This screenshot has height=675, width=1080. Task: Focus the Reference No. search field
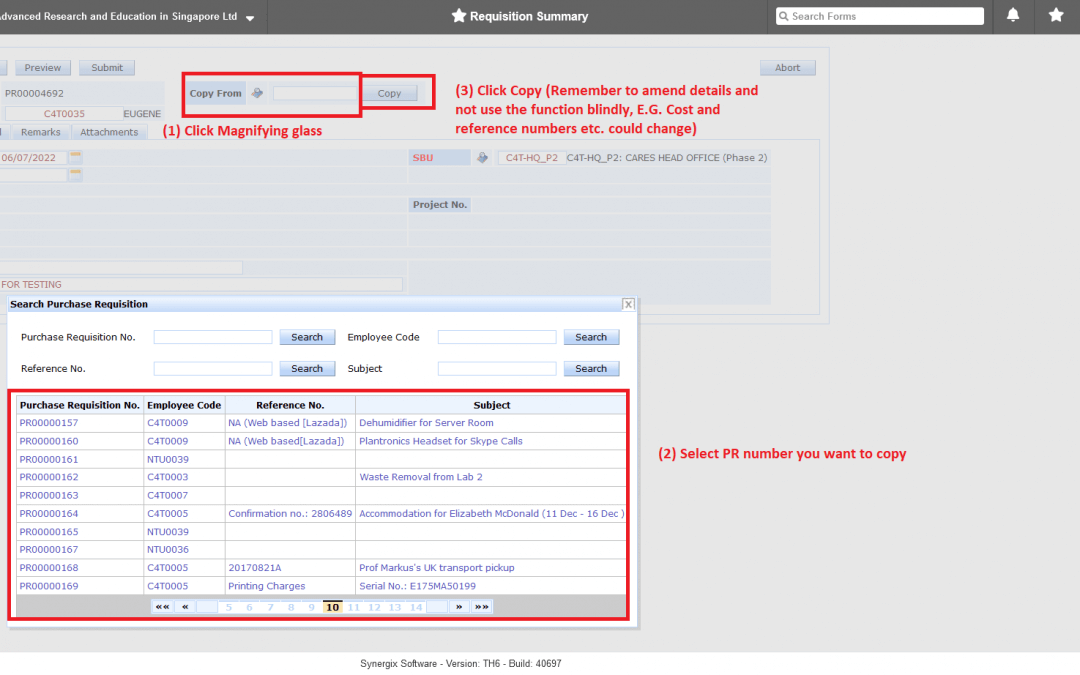pos(213,368)
